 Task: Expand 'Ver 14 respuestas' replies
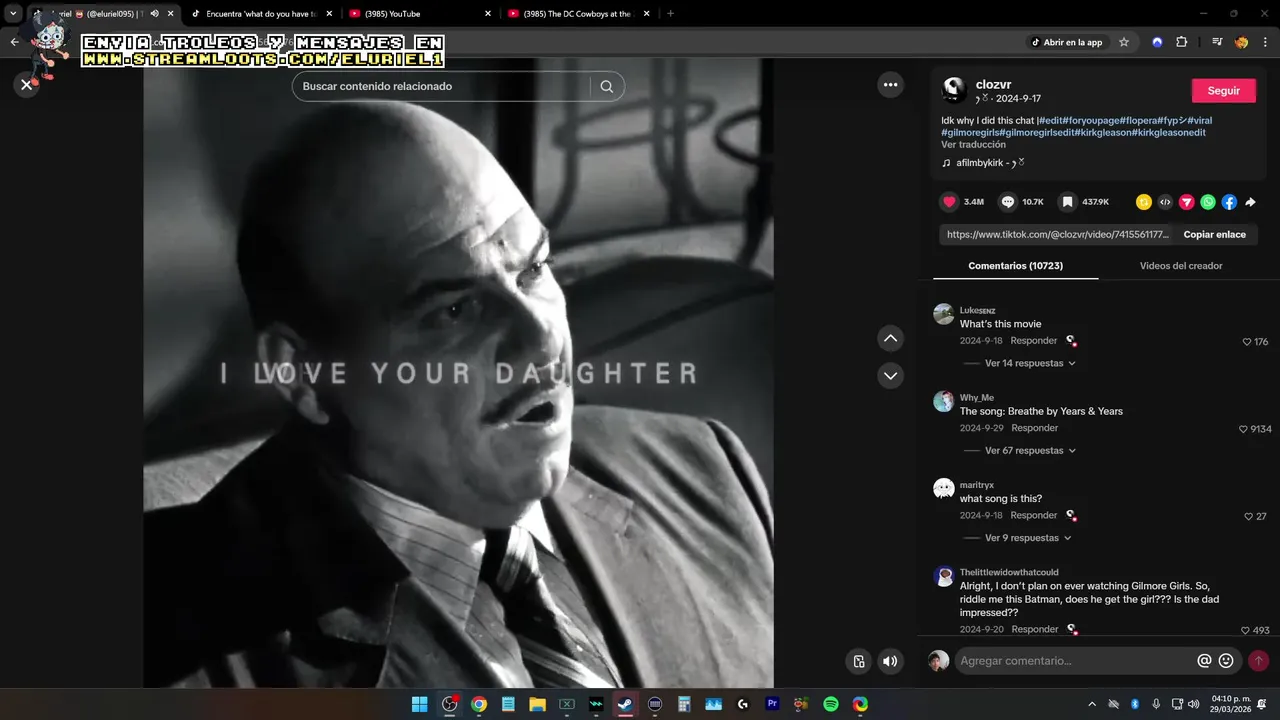pos(1029,363)
